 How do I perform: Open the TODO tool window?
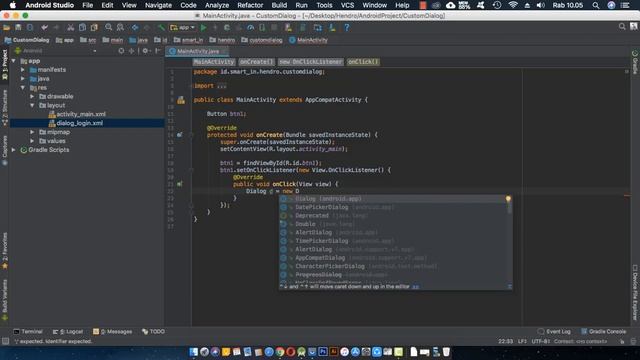(x=153, y=331)
